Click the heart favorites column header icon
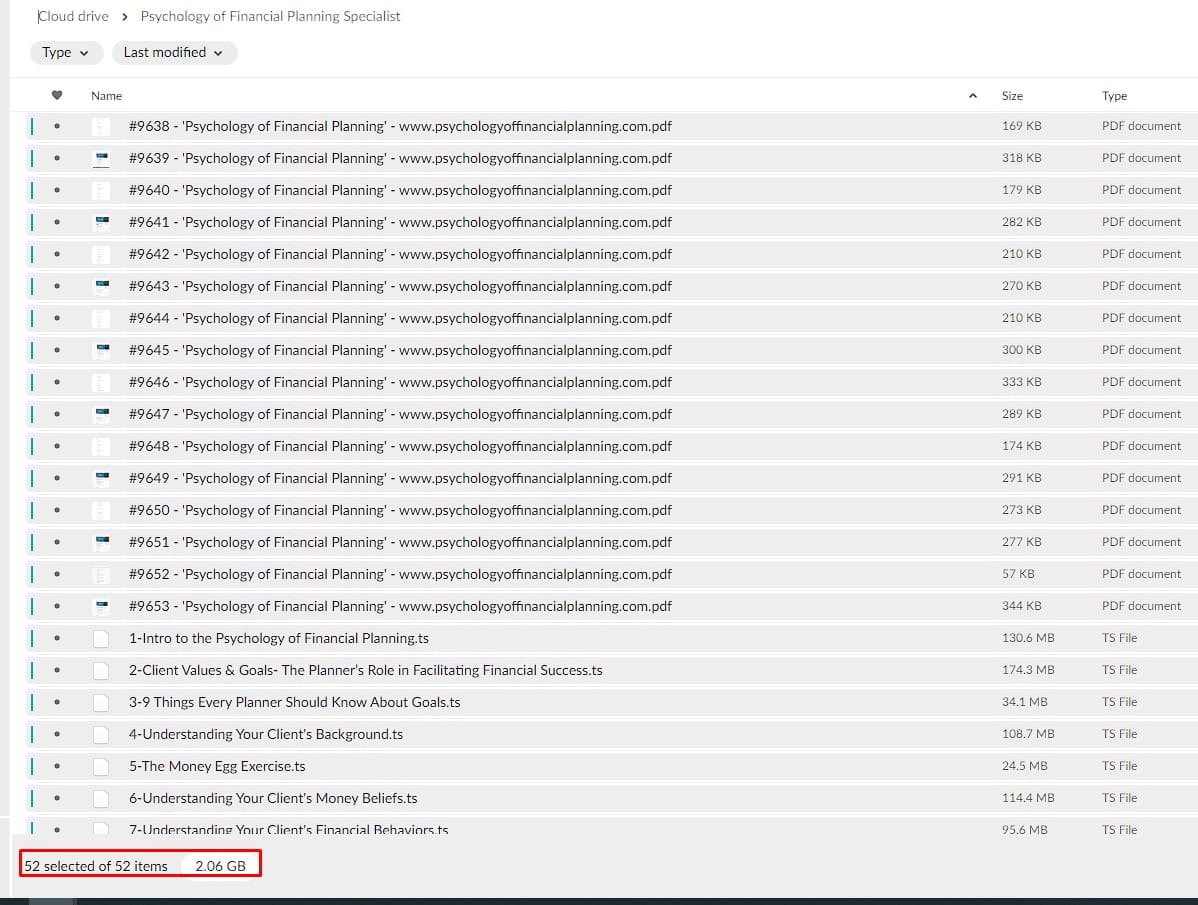 57,96
